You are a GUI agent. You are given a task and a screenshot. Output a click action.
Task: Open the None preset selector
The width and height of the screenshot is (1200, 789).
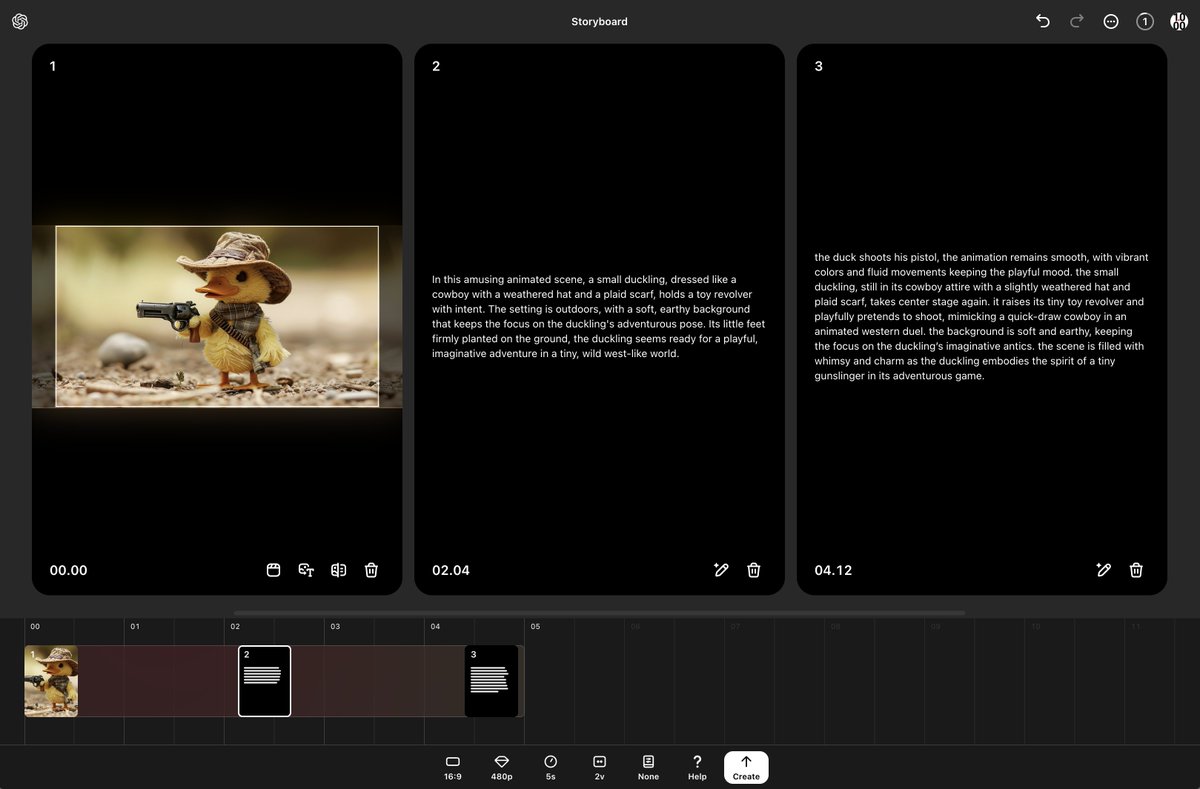[648, 767]
